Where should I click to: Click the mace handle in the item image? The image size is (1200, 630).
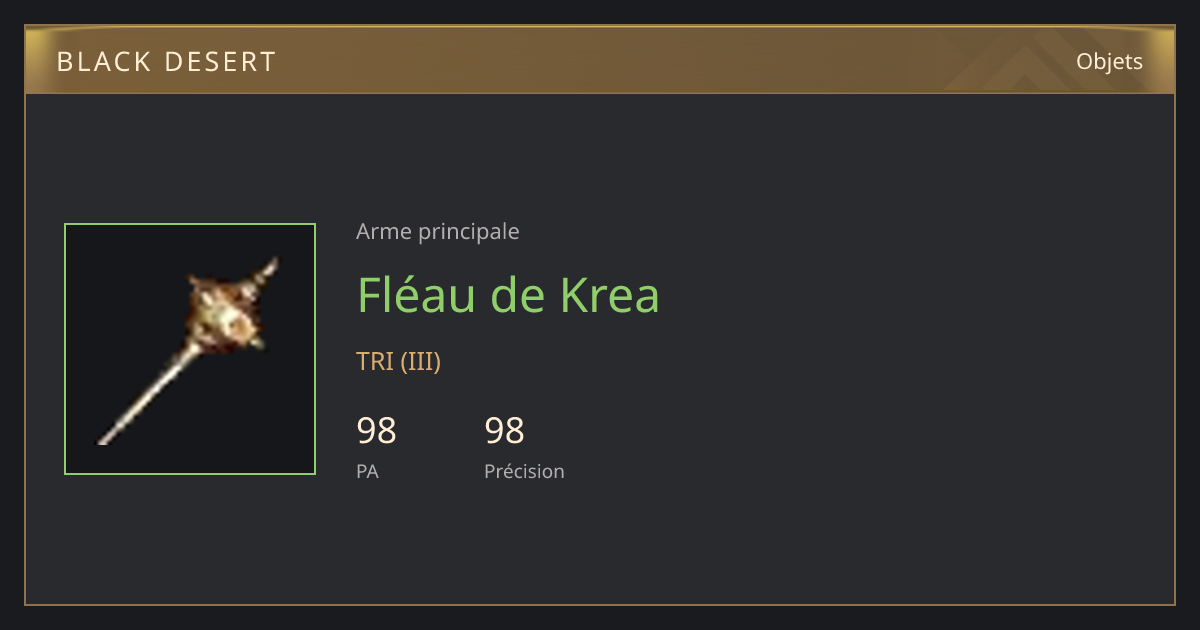click(147, 395)
